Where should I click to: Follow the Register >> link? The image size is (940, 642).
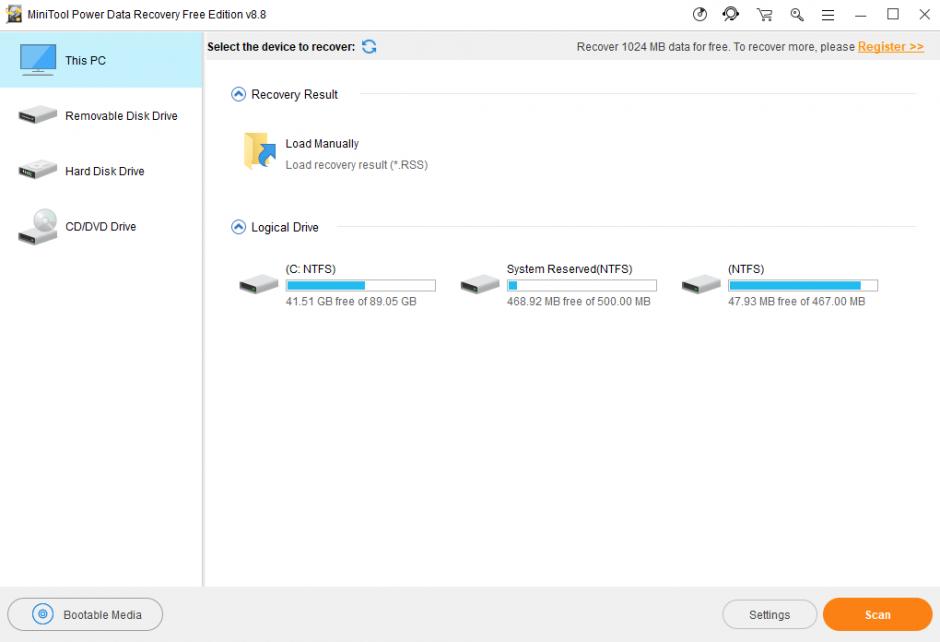tap(890, 47)
